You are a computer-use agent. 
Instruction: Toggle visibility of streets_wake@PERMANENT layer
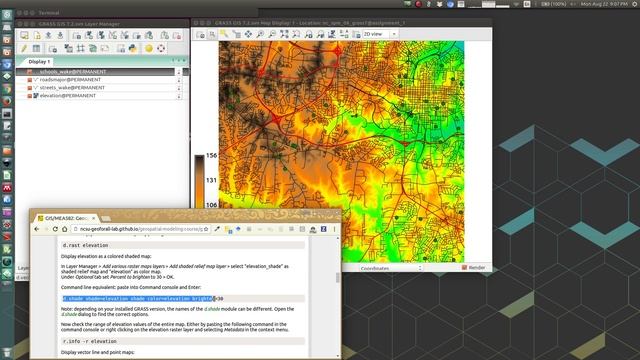click(29, 88)
